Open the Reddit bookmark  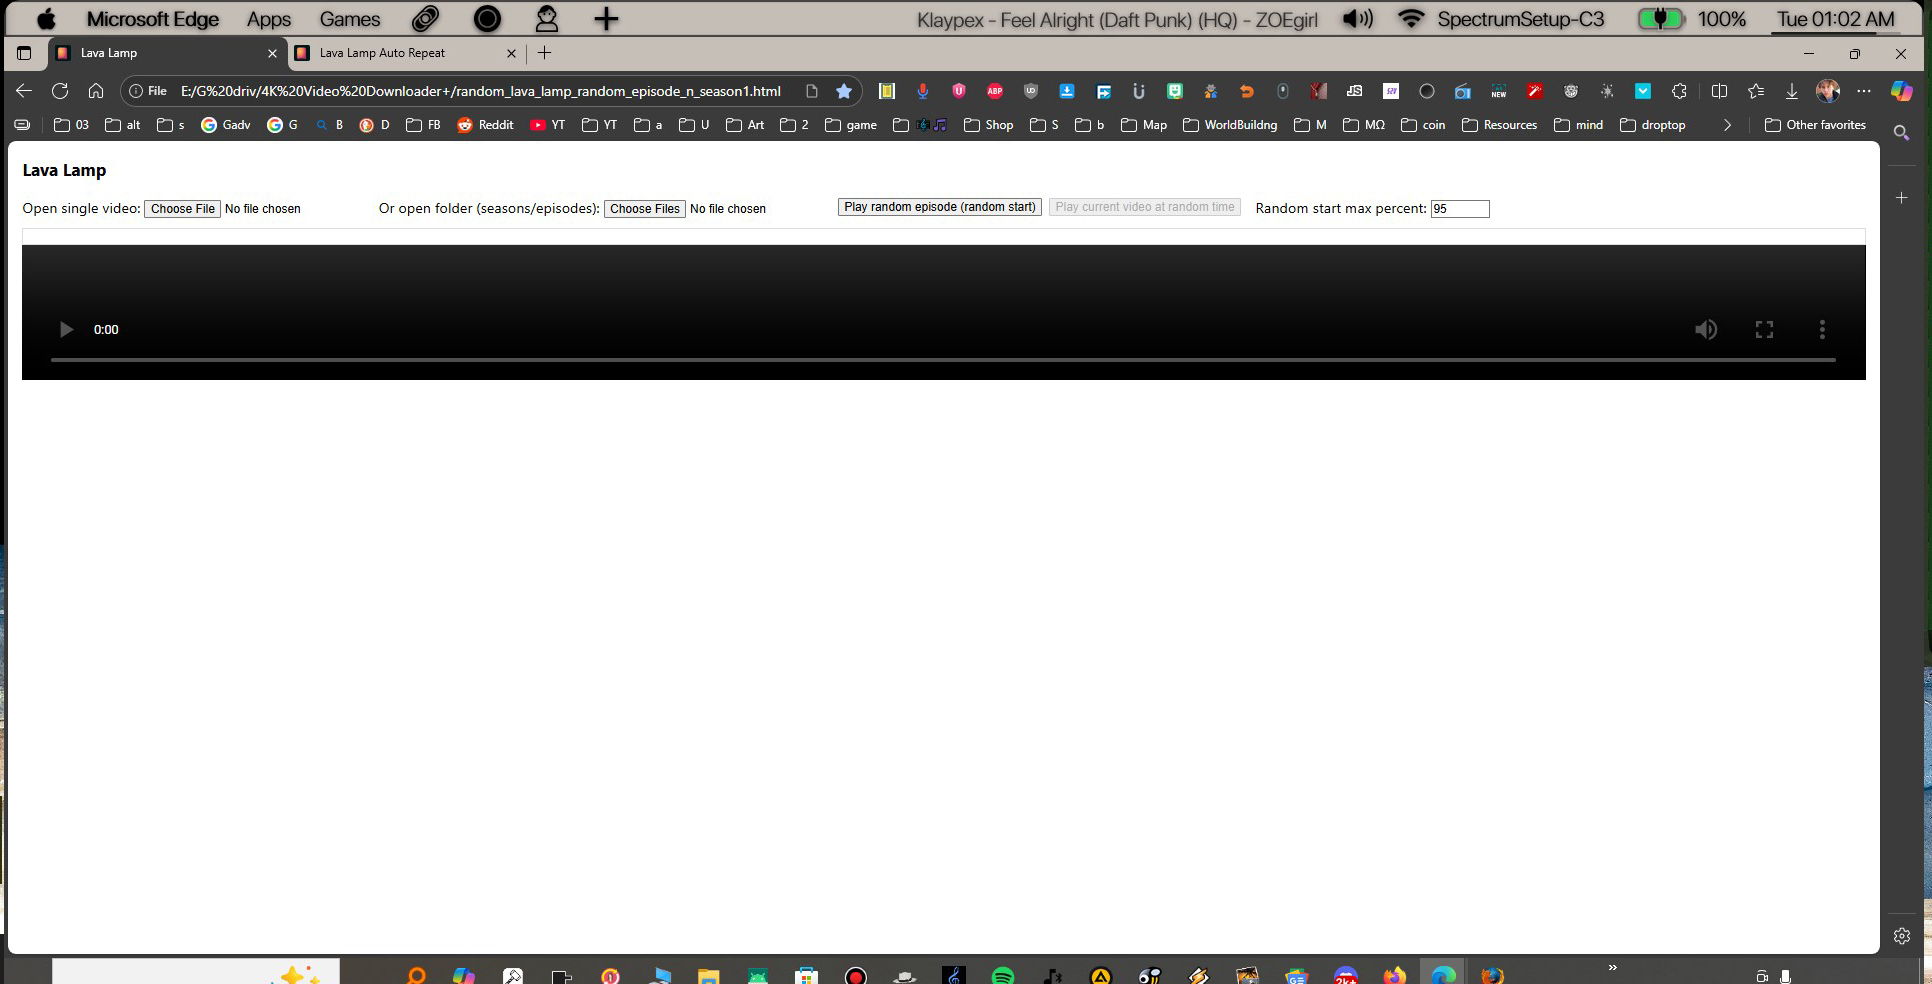click(x=485, y=125)
